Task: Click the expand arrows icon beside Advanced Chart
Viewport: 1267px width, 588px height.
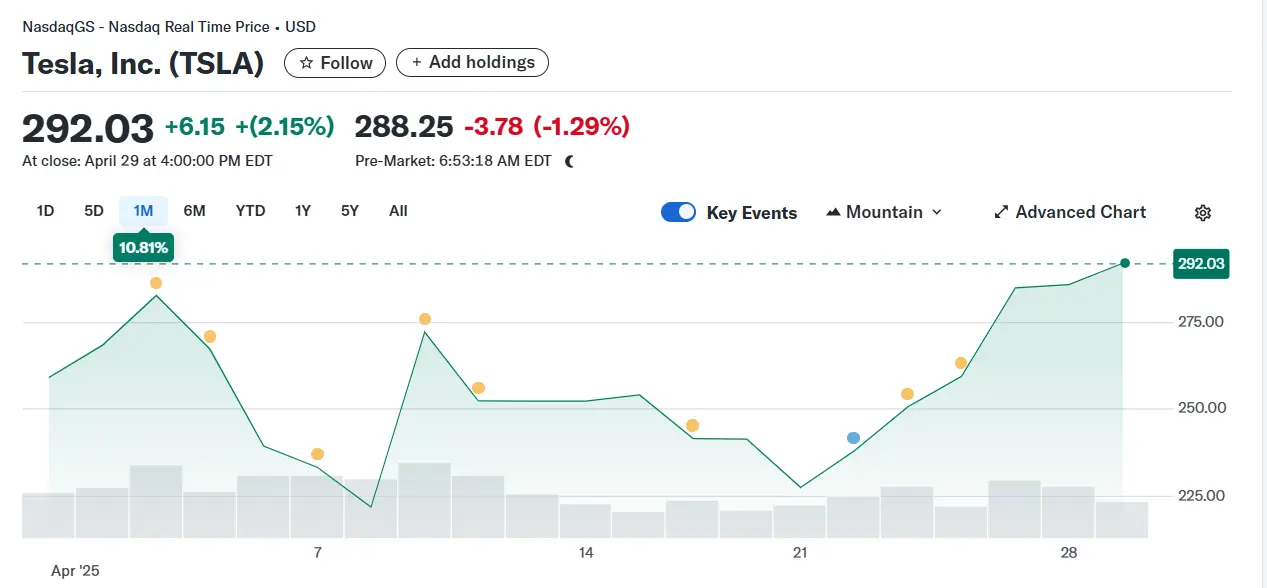Action: [x=1000, y=213]
